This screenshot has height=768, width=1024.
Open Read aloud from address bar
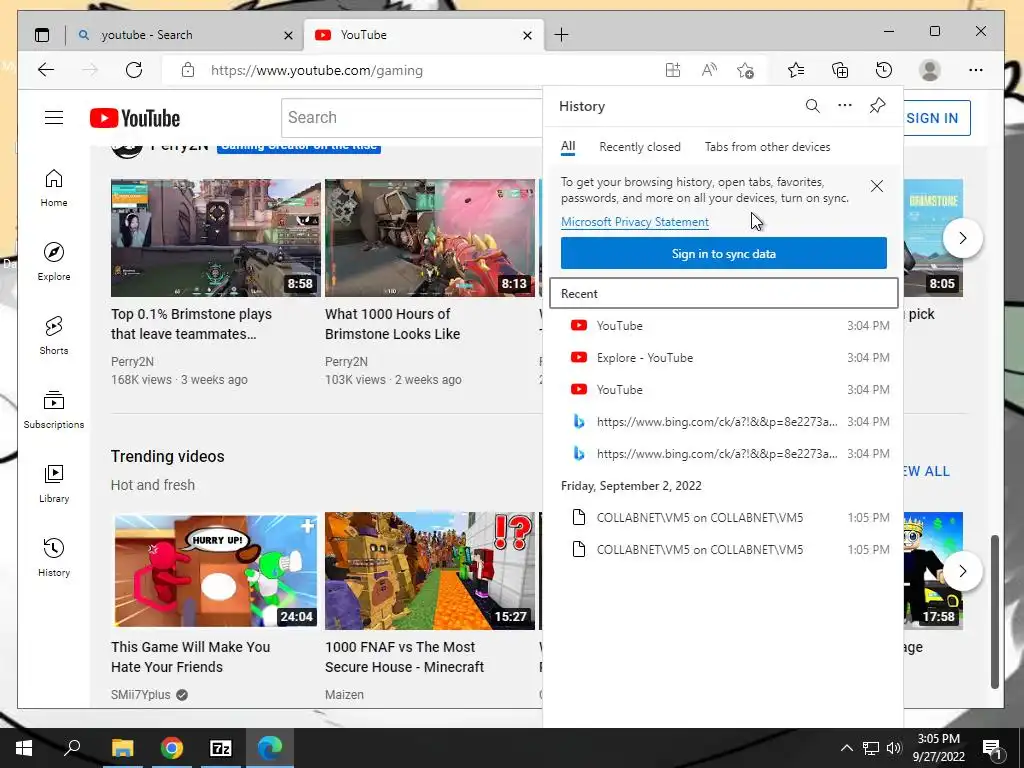coord(709,70)
